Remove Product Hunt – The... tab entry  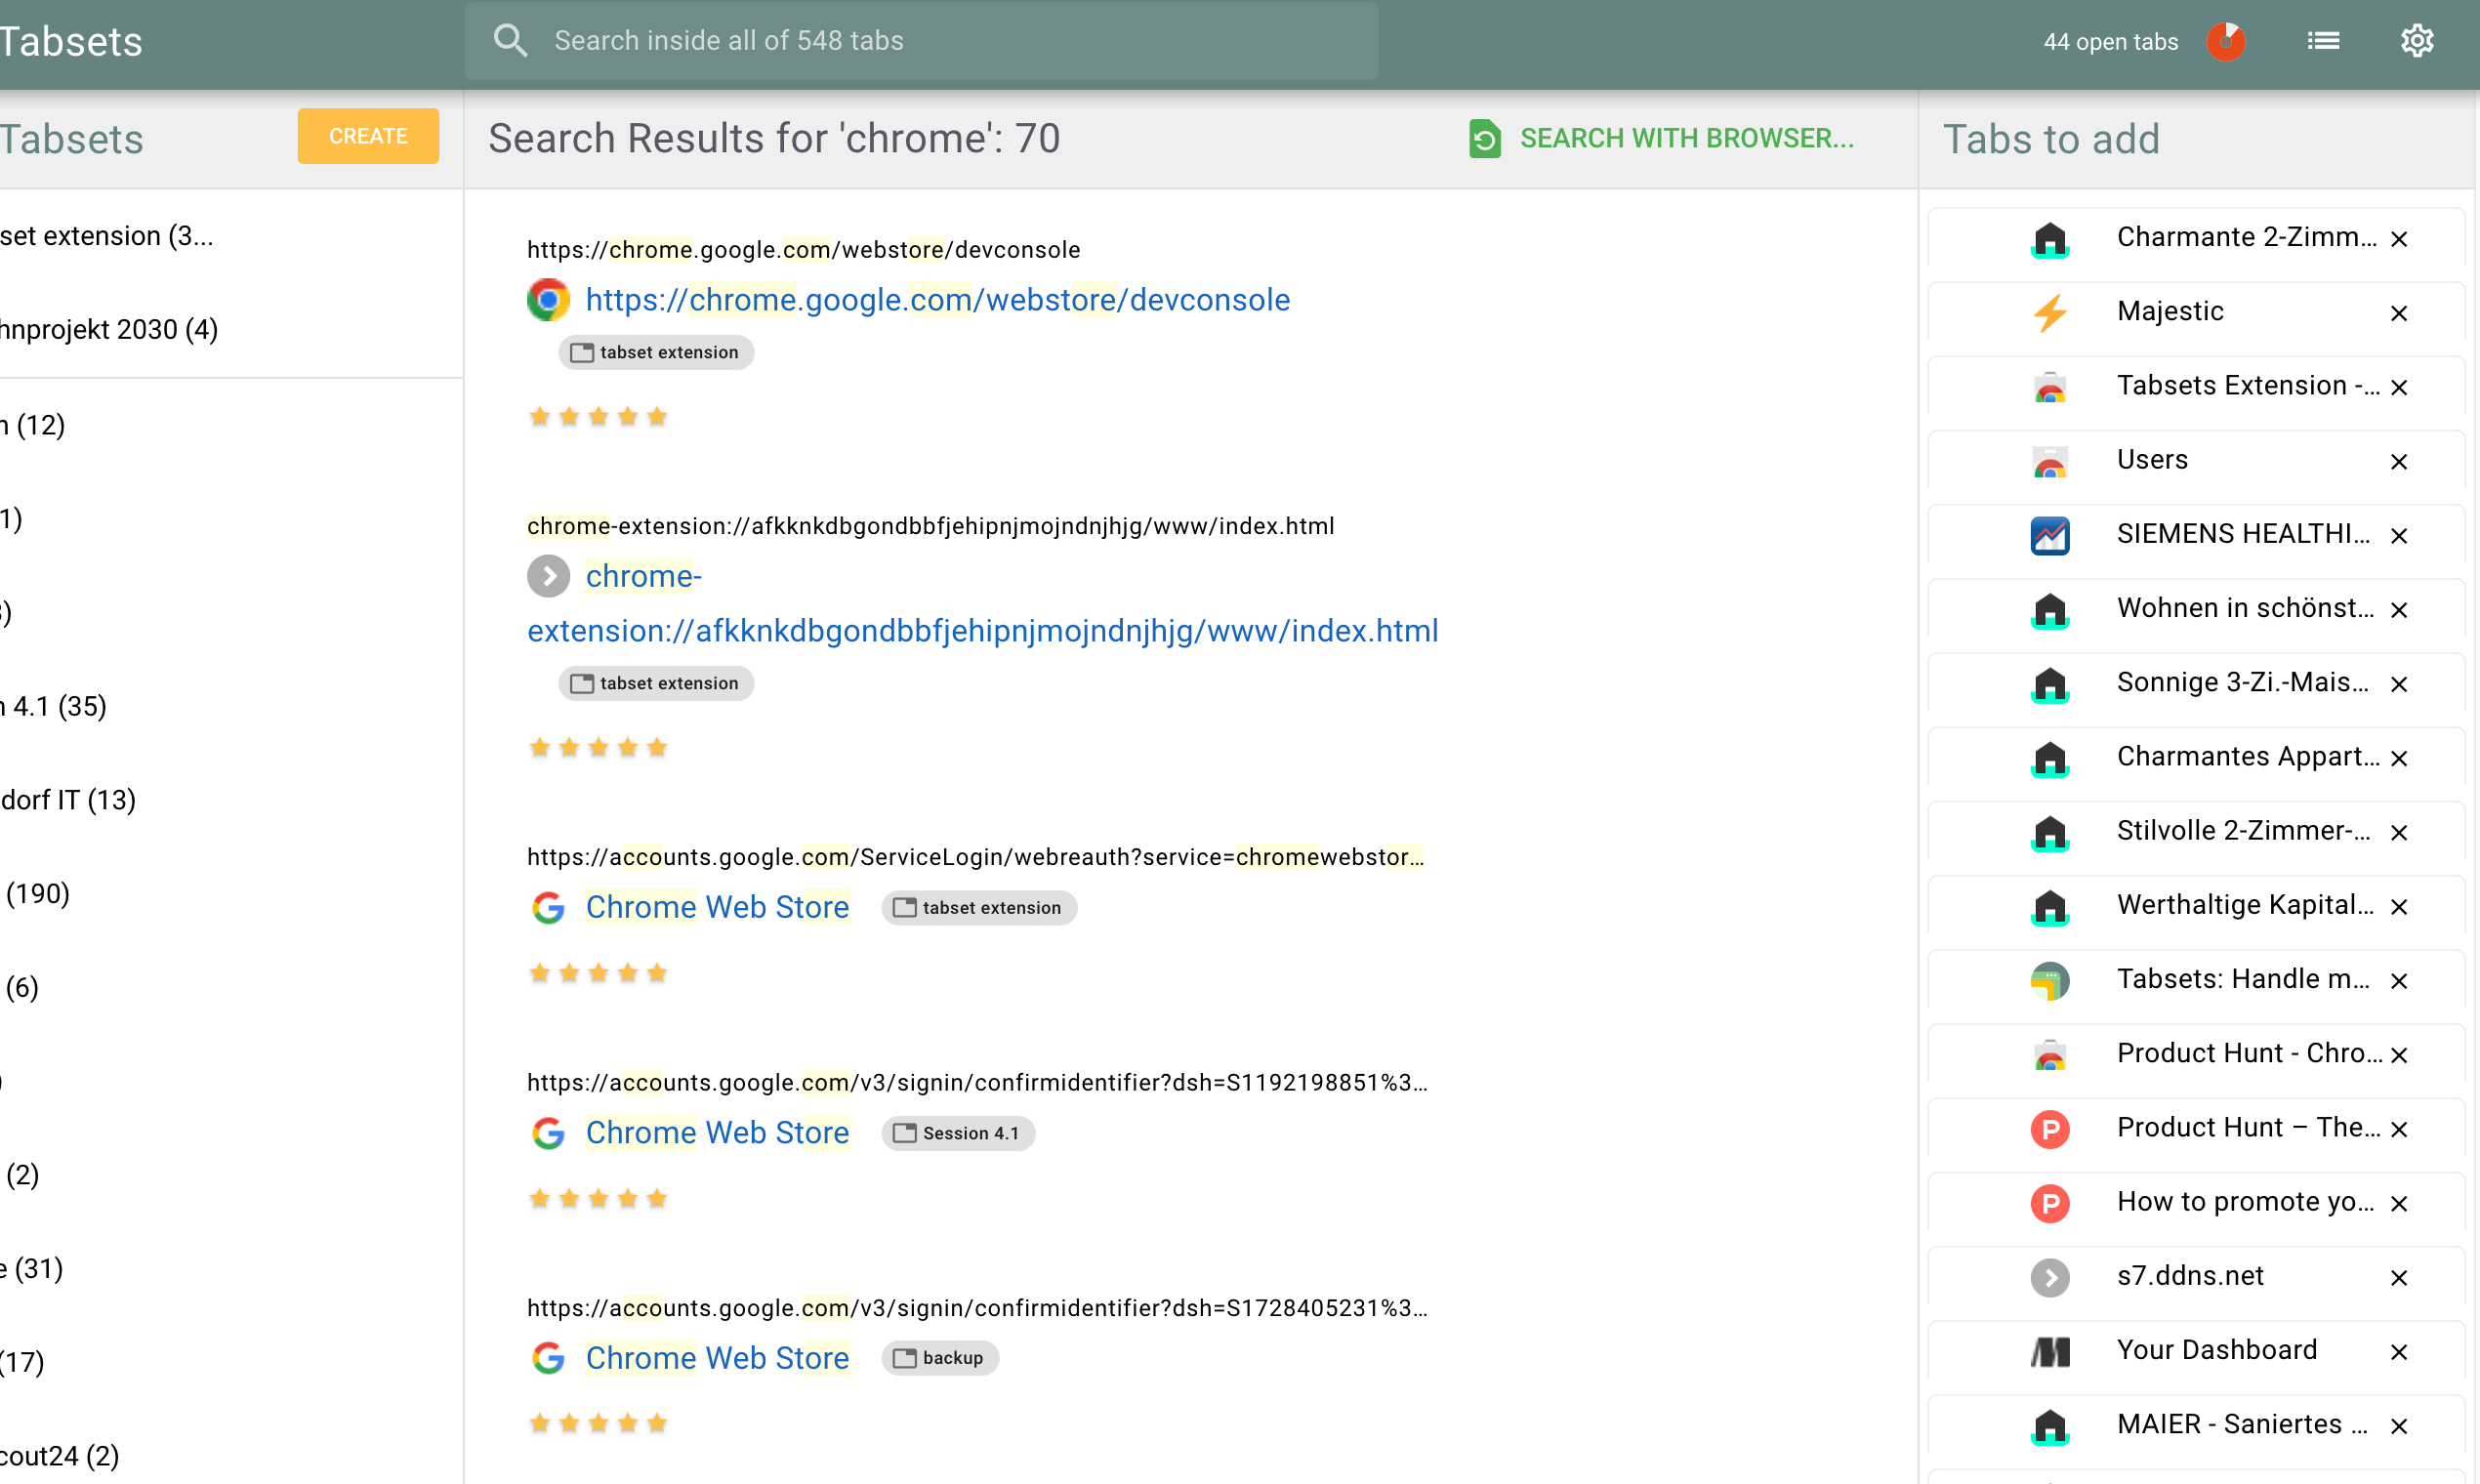tap(2398, 1129)
